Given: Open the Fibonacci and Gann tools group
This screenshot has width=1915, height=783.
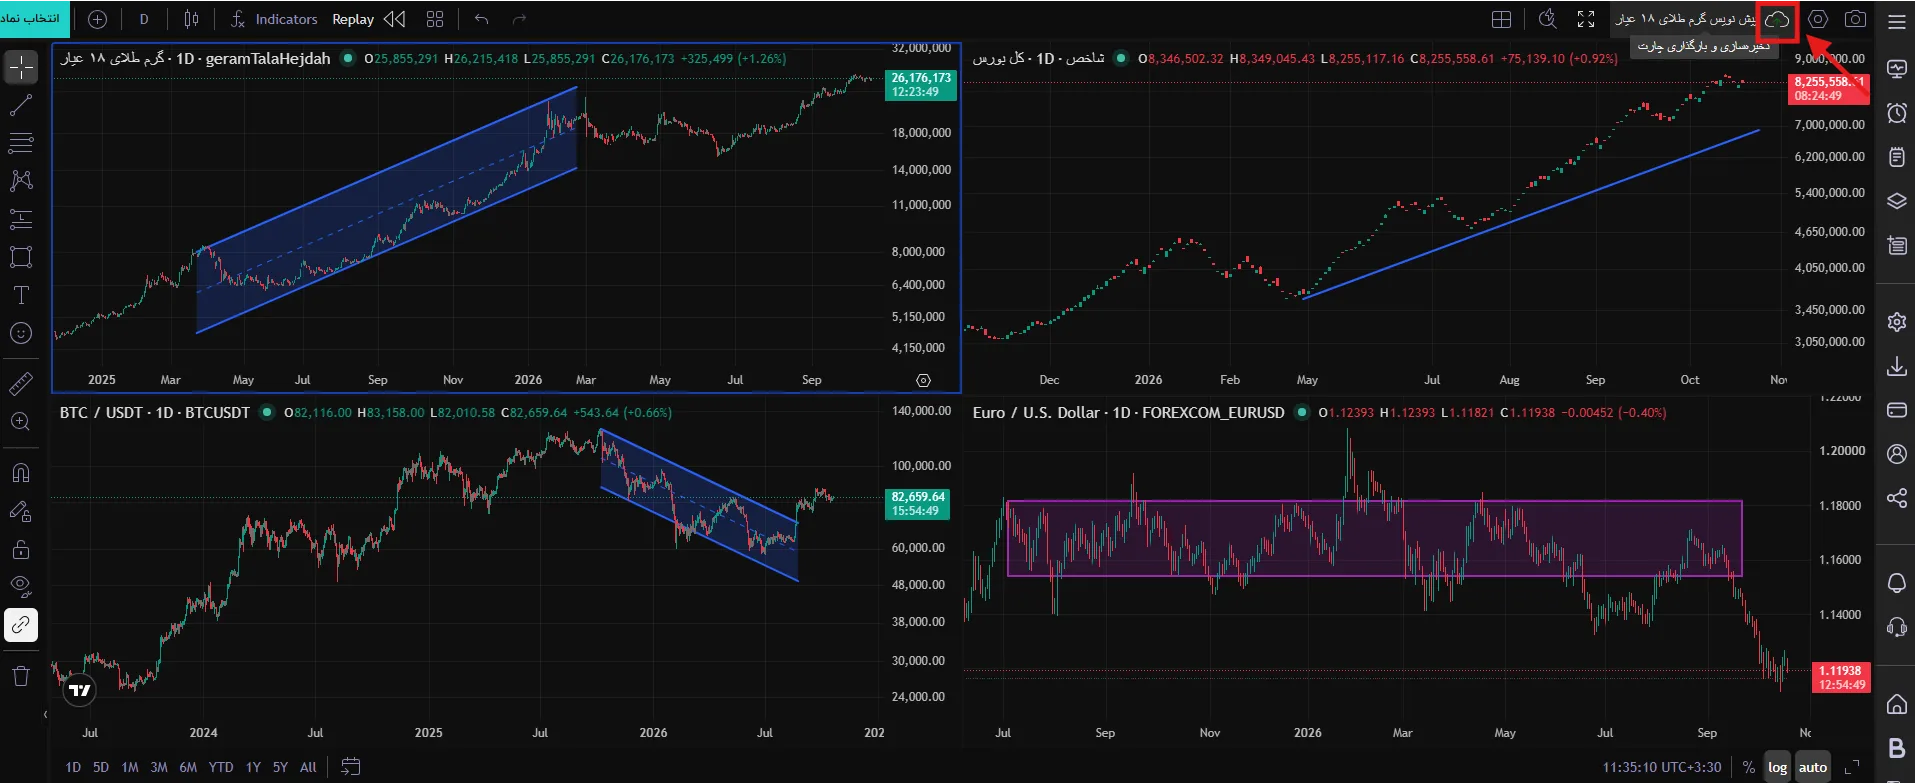Looking at the screenshot, I should coord(21,143).
